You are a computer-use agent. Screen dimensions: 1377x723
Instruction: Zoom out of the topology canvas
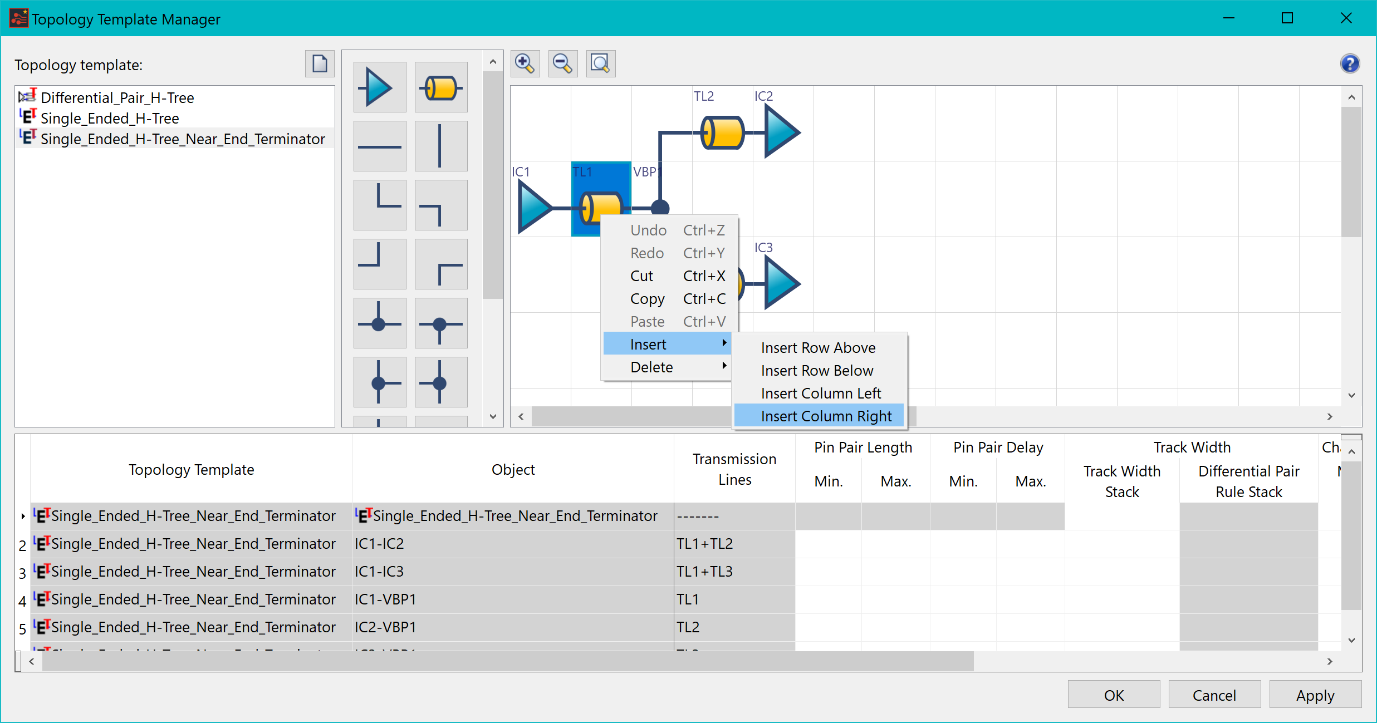(563, 64)
